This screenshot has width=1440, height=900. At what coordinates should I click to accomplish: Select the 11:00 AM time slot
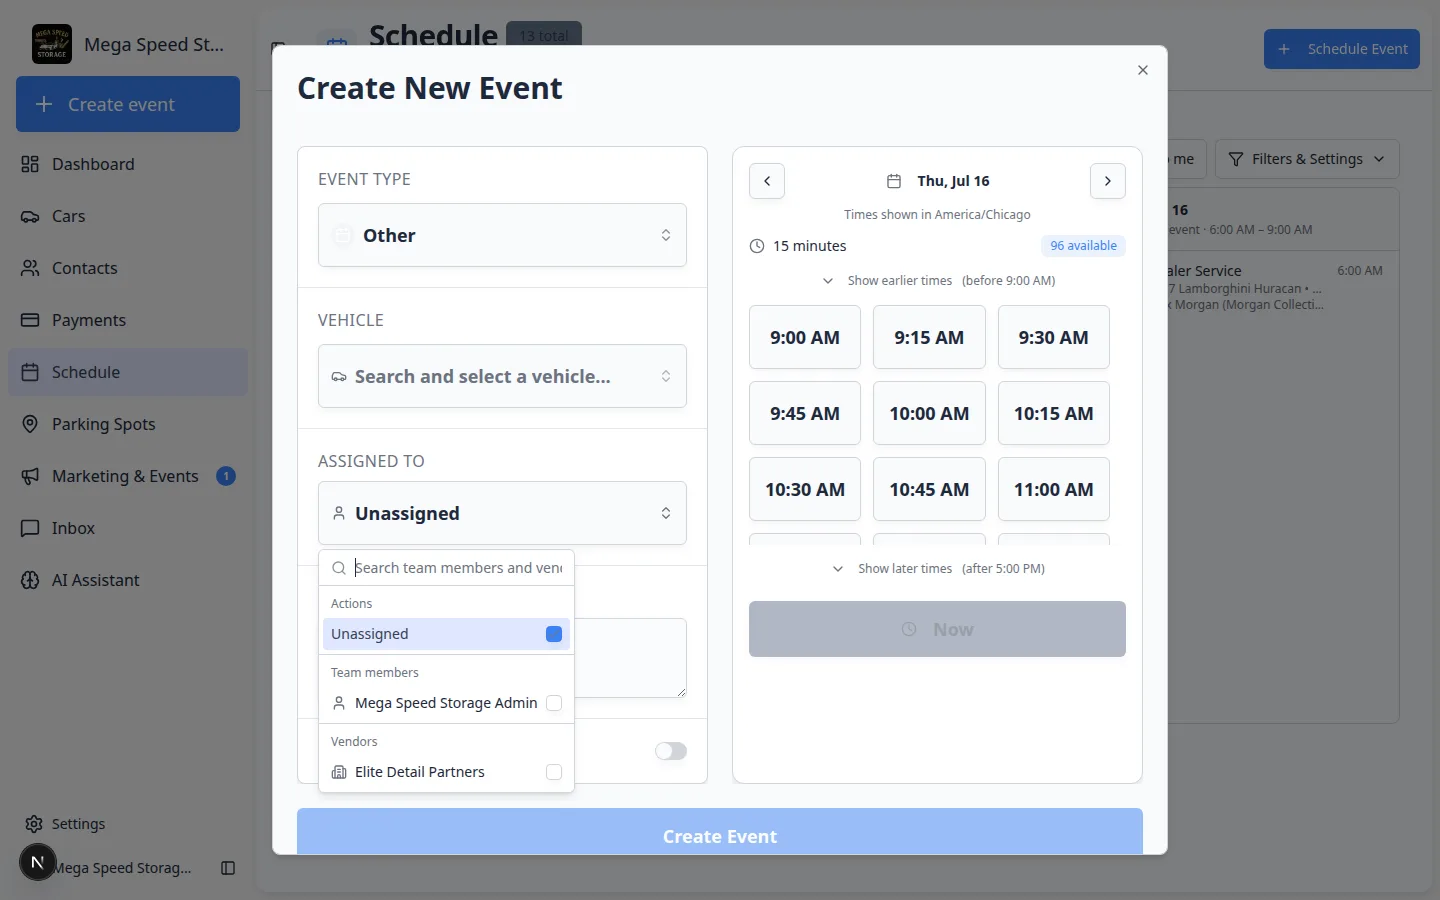[1054, 489]
